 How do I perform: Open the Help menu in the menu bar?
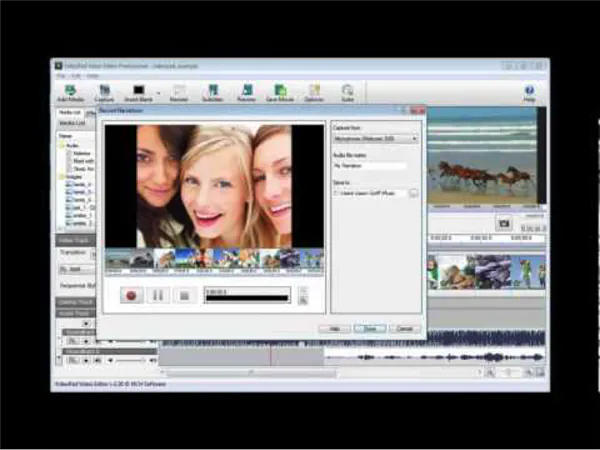coord(92,76)
